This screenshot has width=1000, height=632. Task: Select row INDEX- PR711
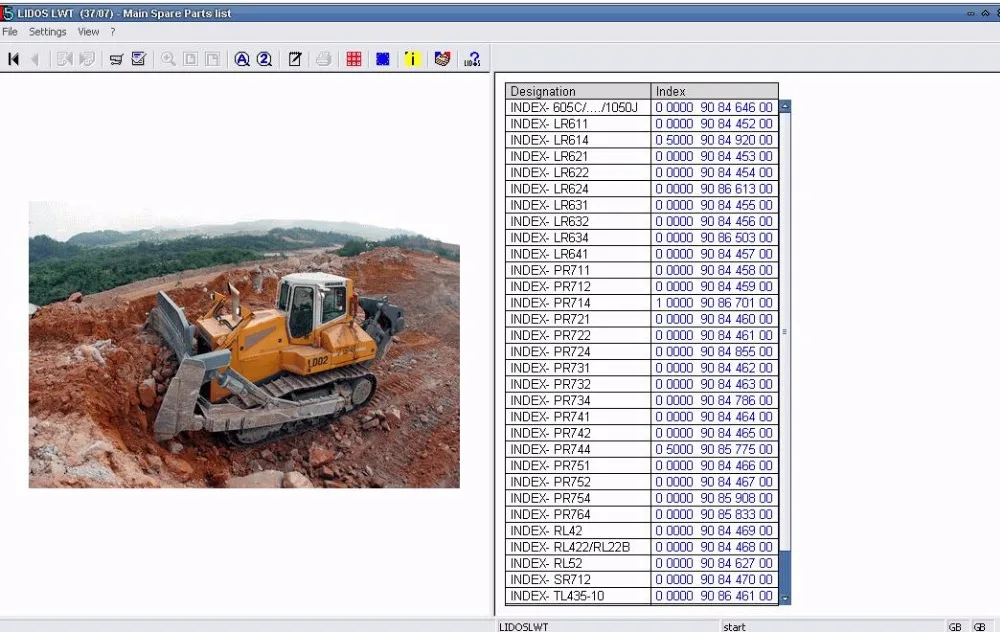(x=642, y=270)
